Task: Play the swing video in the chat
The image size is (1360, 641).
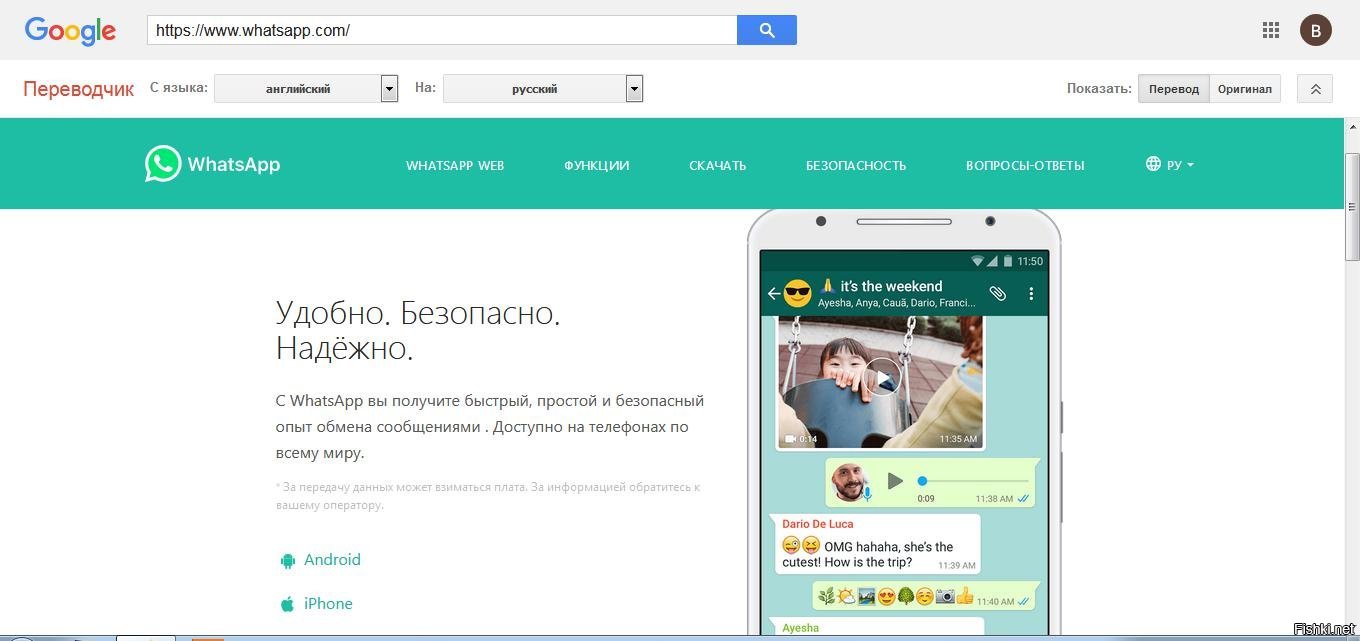Action: [882, 377]
